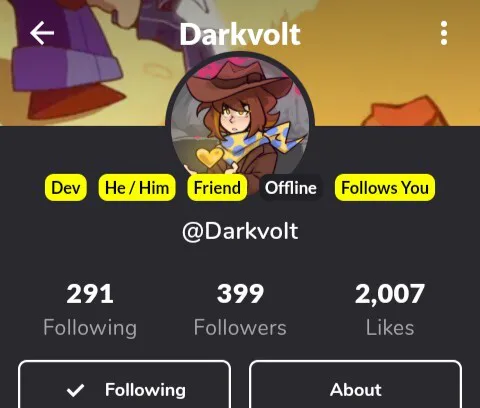480x408 pixels.
Task: Tap the Darkvolt header title
Action: pyautogui.click(x=240, y=34)
